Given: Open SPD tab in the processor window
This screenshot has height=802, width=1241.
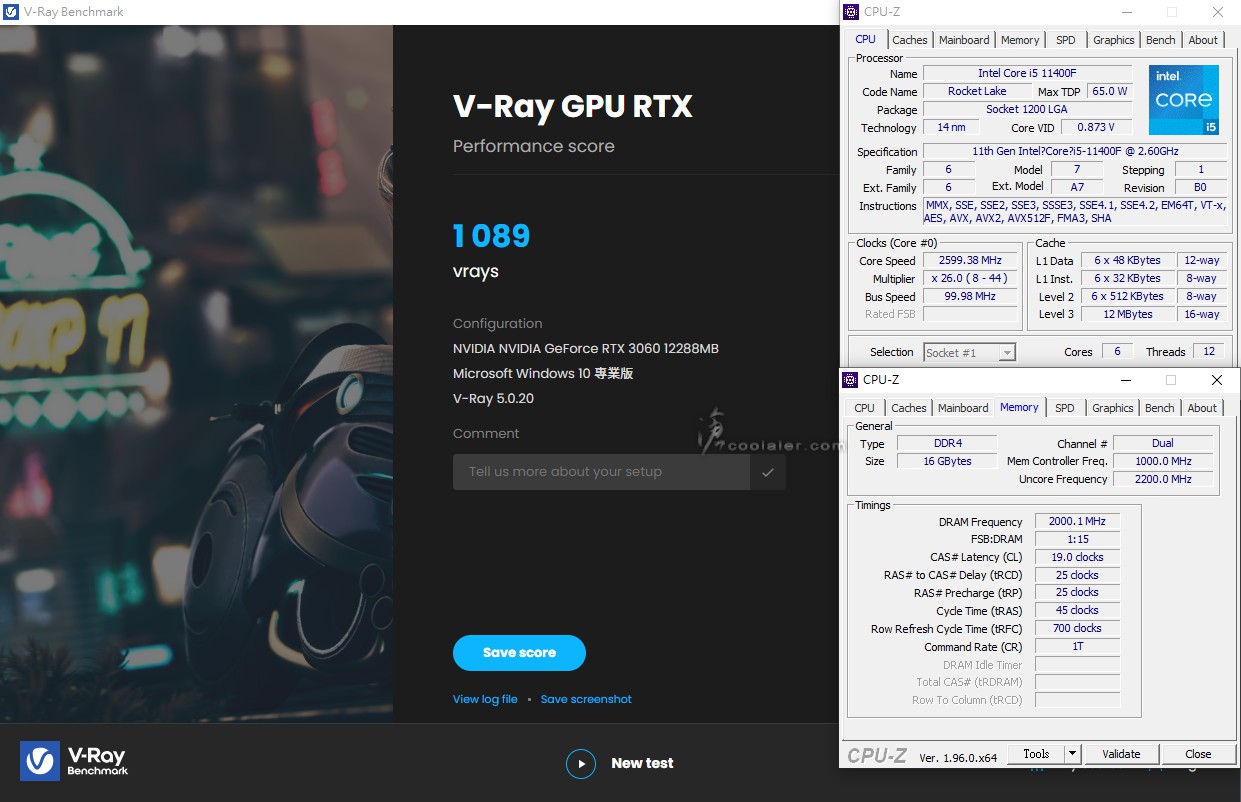Looking at the screenshot, I should (1066, 40).
